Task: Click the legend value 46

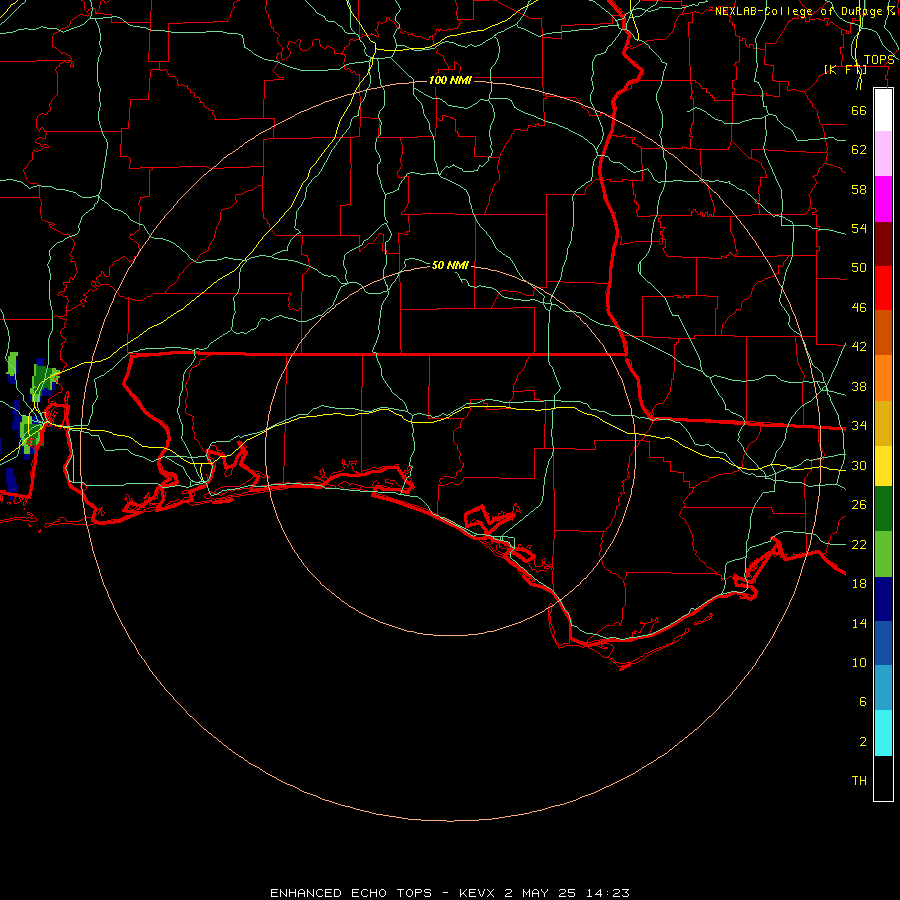Action: tap(859, 307)
